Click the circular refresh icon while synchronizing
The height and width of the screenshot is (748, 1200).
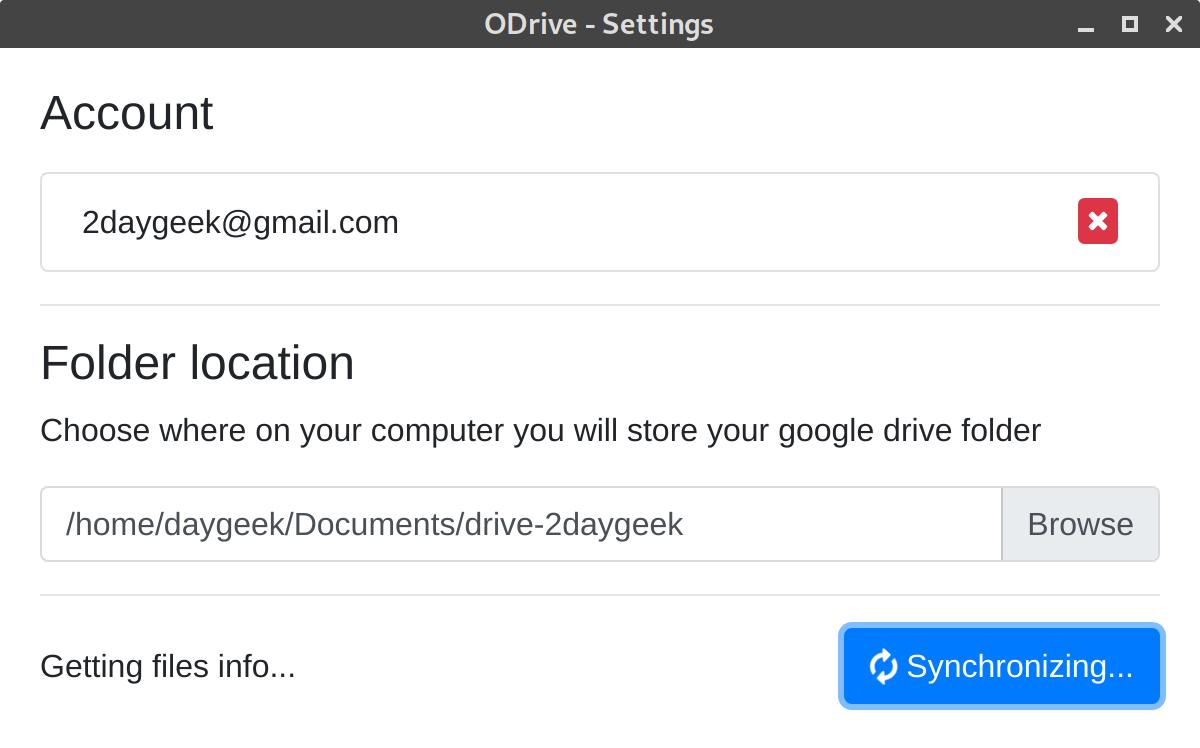[x=884, y=666]
